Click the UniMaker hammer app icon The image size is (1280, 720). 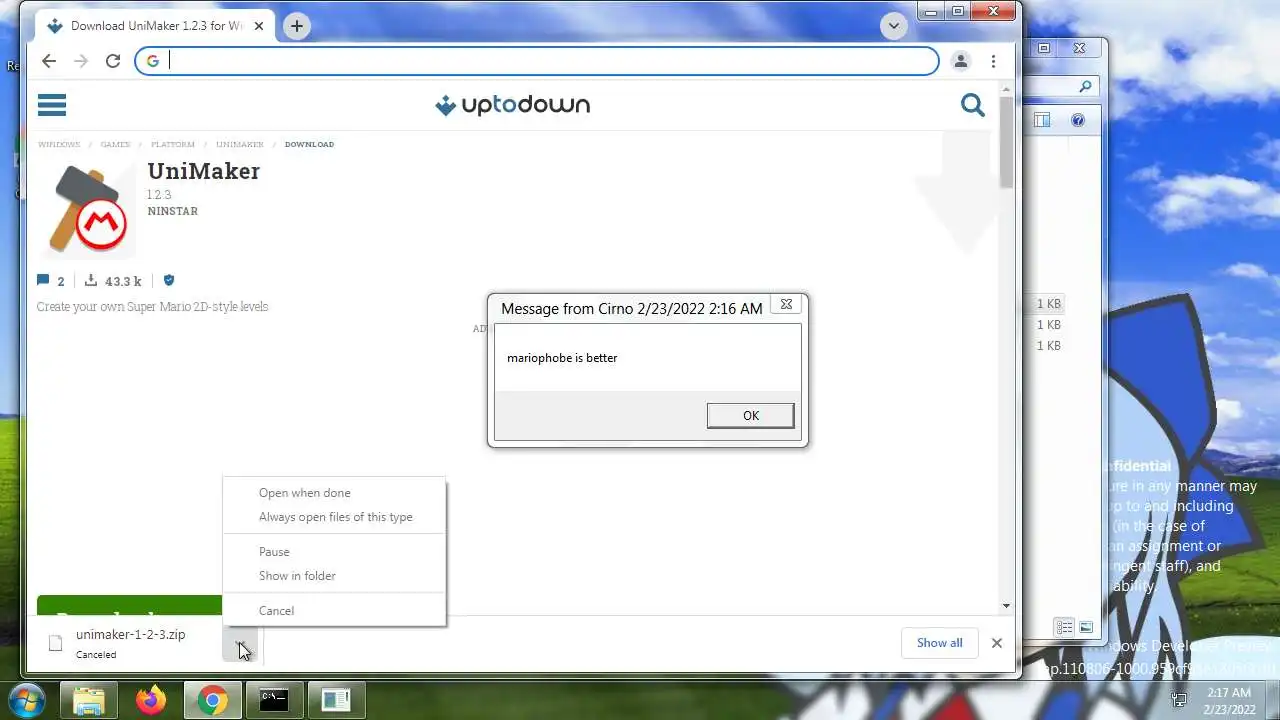pyautogui.click(x=88, y=209)
